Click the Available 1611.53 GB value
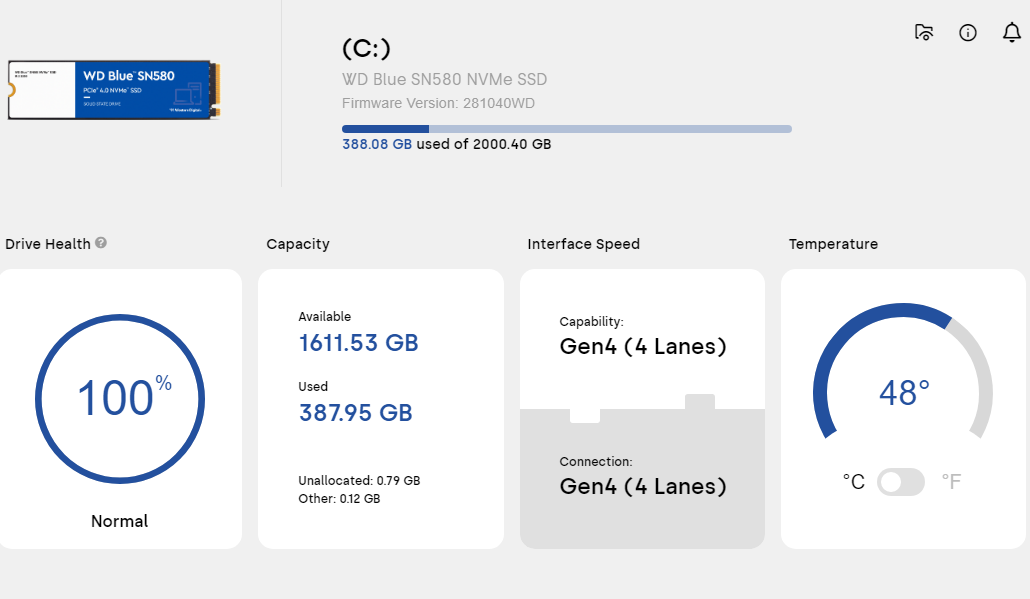 (358, 343)
